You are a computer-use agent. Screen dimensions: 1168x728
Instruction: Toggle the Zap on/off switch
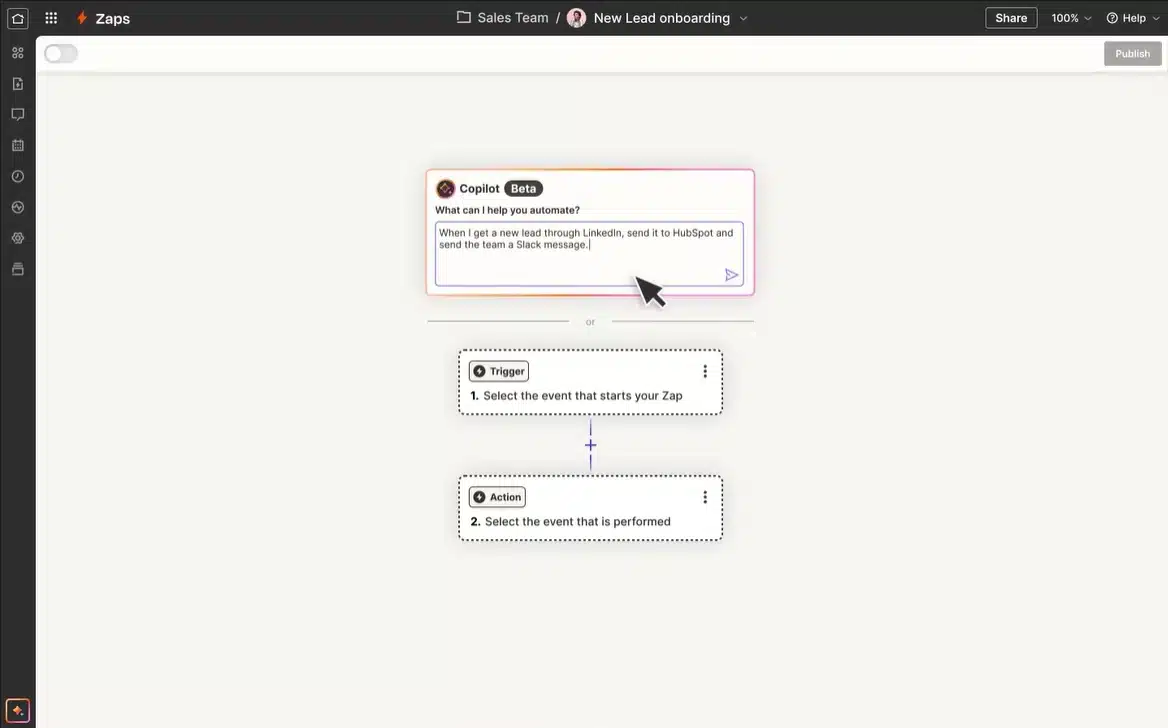pos(60,53)
